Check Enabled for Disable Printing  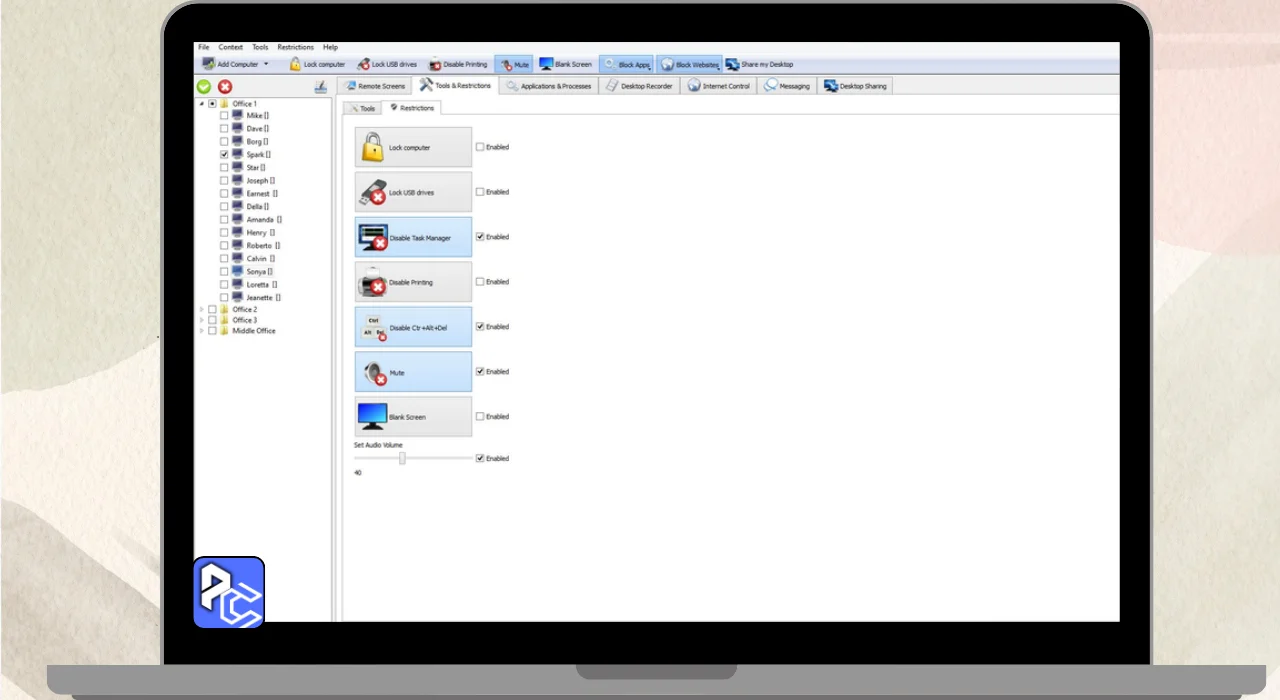tap(480, 282)
